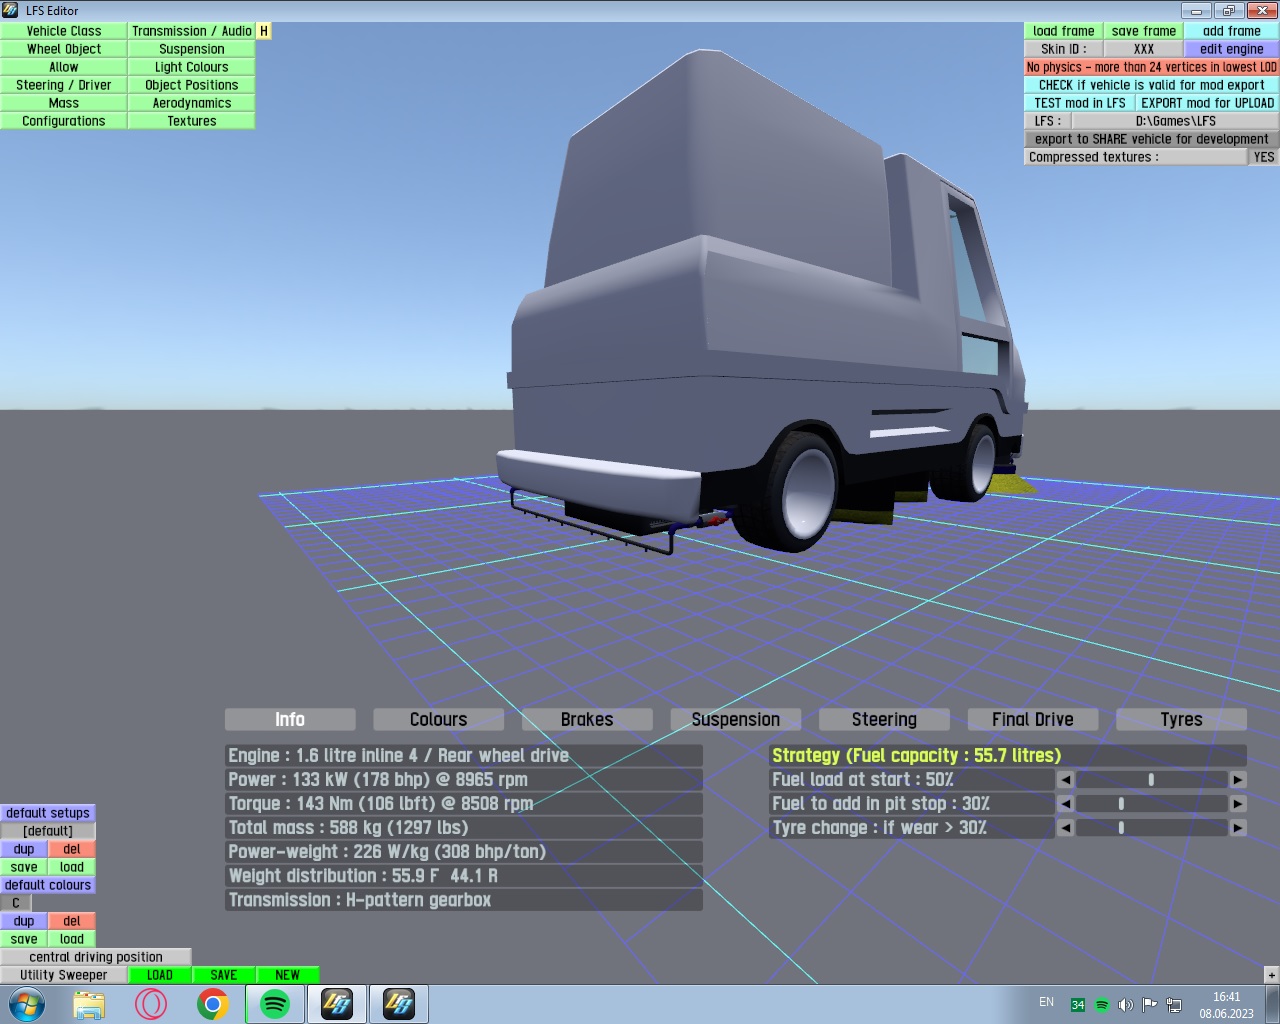Switch to the Info tab

tap(290, 720)
